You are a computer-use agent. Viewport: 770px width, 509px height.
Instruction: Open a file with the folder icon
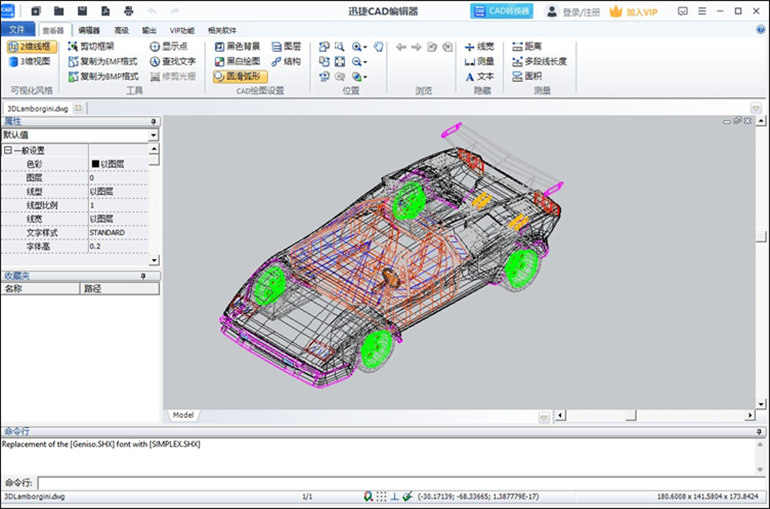pos(59,11)
